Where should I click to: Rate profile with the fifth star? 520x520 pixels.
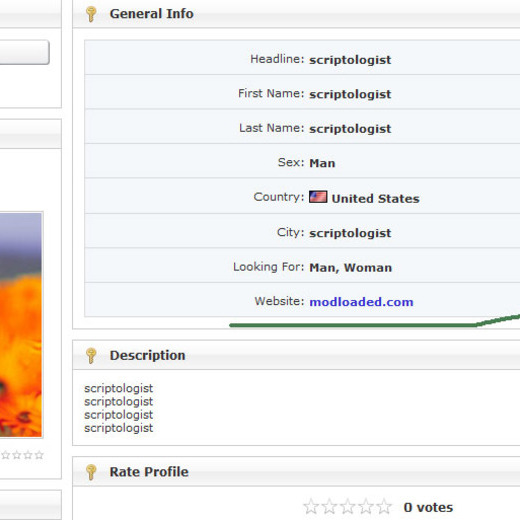pos(384,507)
